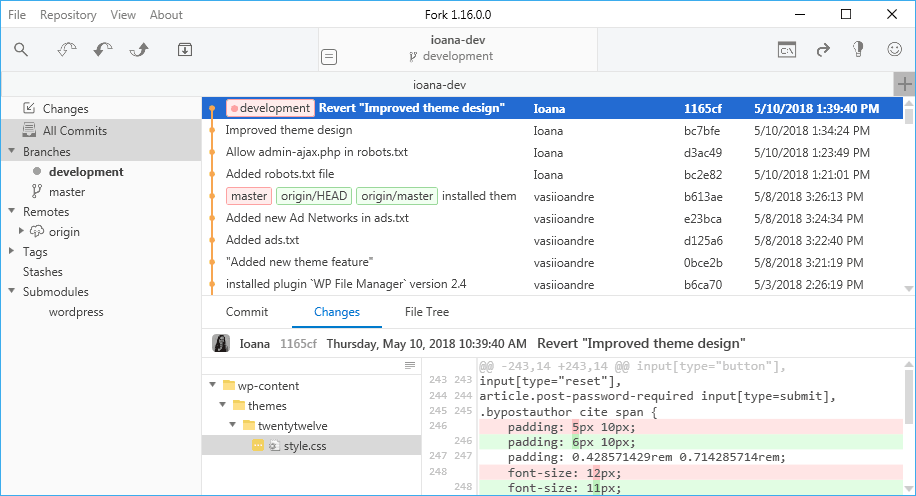Click the Fetch toolbar icon
This screenshot has height=496, width=916.
[67, 50]
